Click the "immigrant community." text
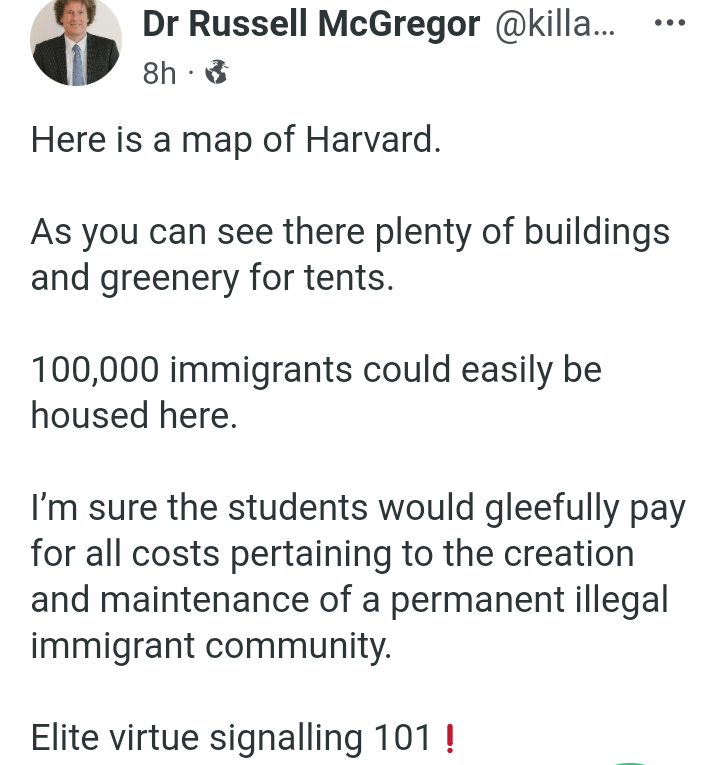 (x=211, y=645)
